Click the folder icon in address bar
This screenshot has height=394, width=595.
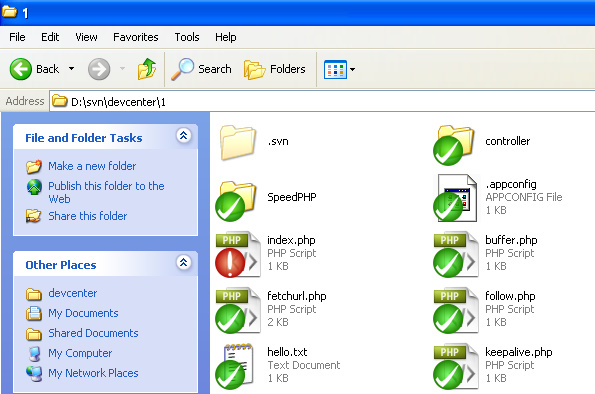[x=60, y=101]
